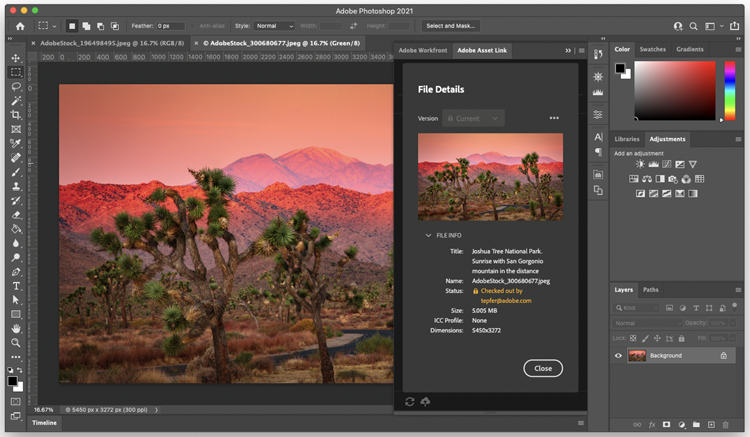Select the Hand tool

[x=16, y=328]
